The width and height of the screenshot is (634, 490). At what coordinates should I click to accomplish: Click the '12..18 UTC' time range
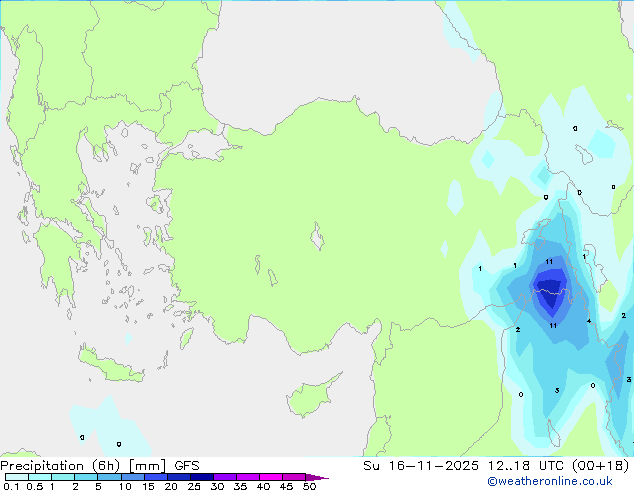pyautogui.click(x=525, y=466)
